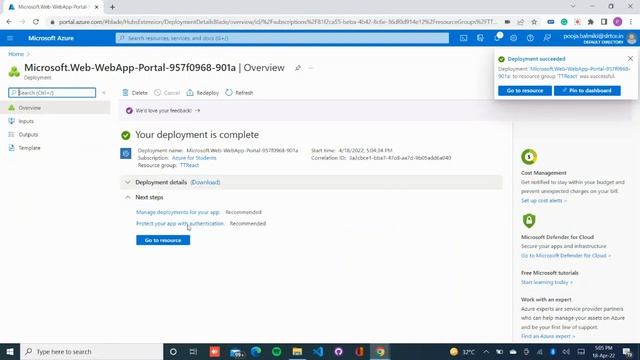This screenshot has height=360, width=640.
Task: Click Pin to dashboard in the notification
Action: (x=587, y=91)
